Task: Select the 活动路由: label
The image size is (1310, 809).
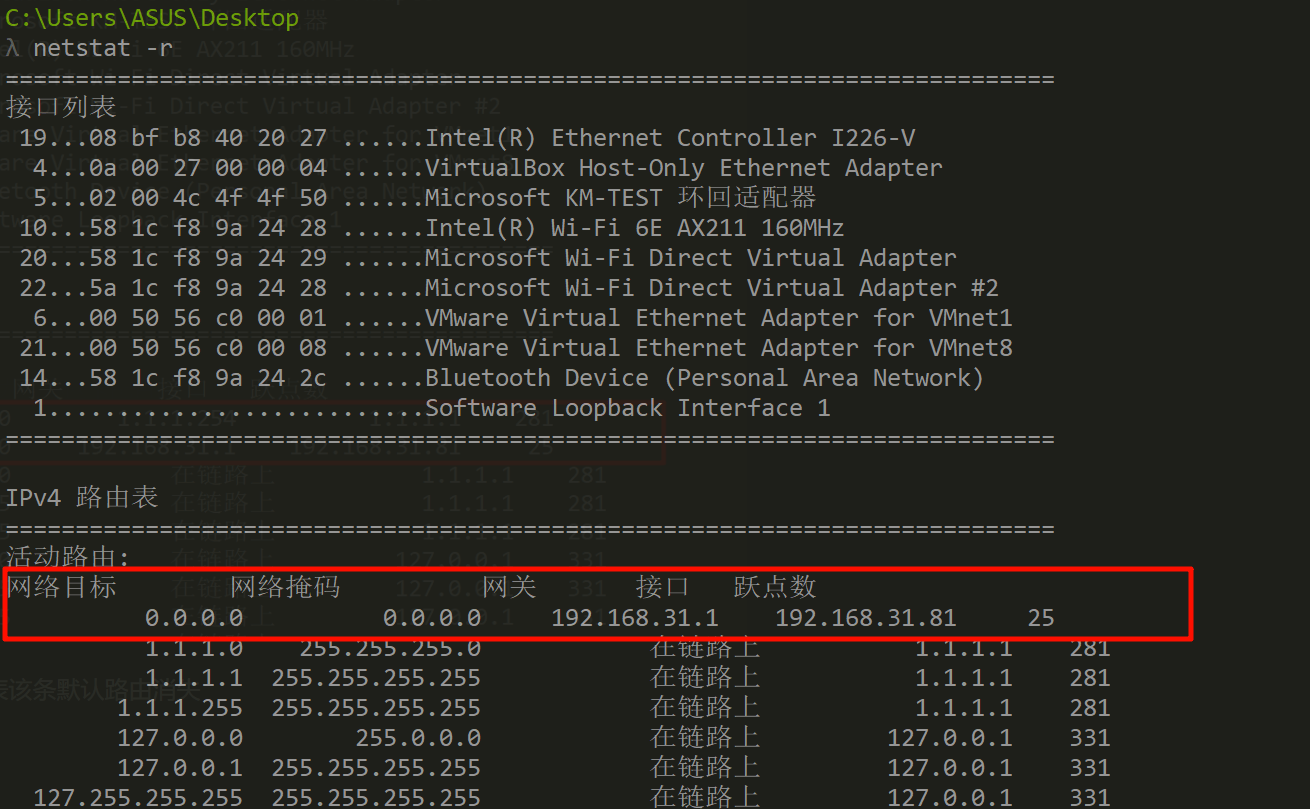Action: click(x=68, y=557)
